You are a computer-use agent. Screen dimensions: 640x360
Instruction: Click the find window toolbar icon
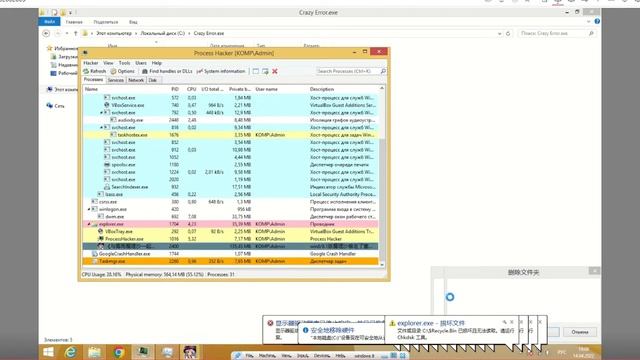[256, 71]
